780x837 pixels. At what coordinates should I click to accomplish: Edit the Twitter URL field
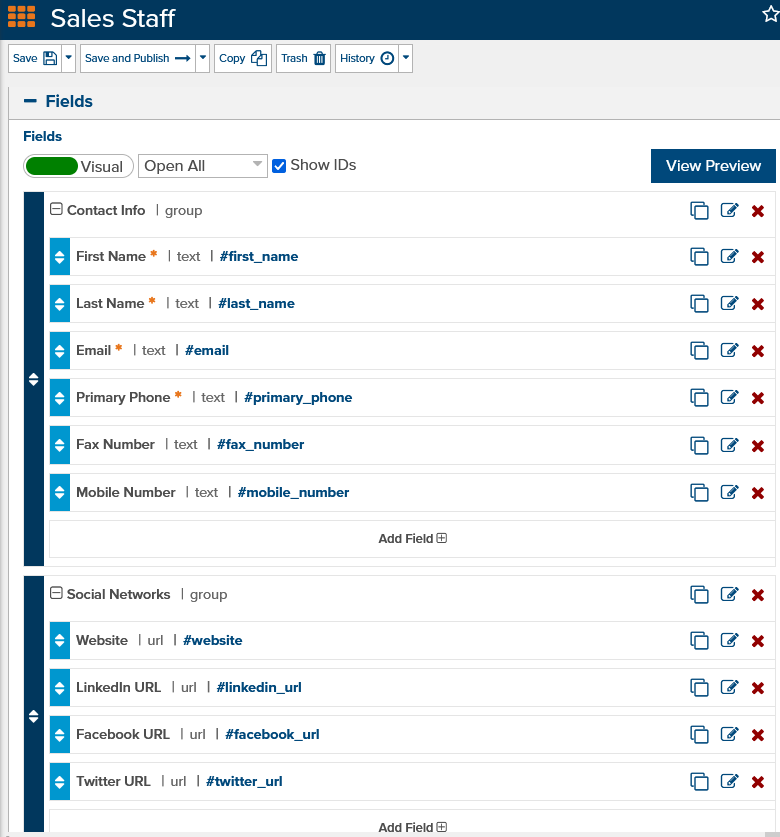[729, 781]
